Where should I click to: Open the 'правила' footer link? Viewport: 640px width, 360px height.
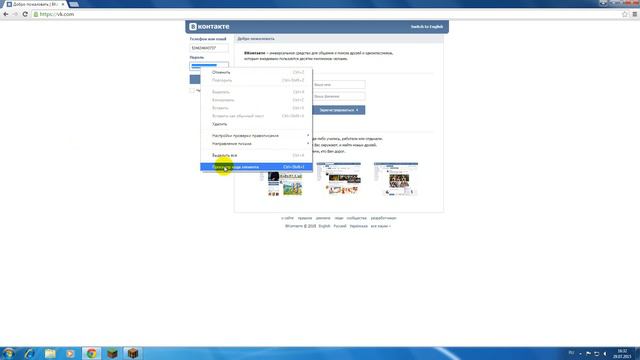(x=304, y=218)
